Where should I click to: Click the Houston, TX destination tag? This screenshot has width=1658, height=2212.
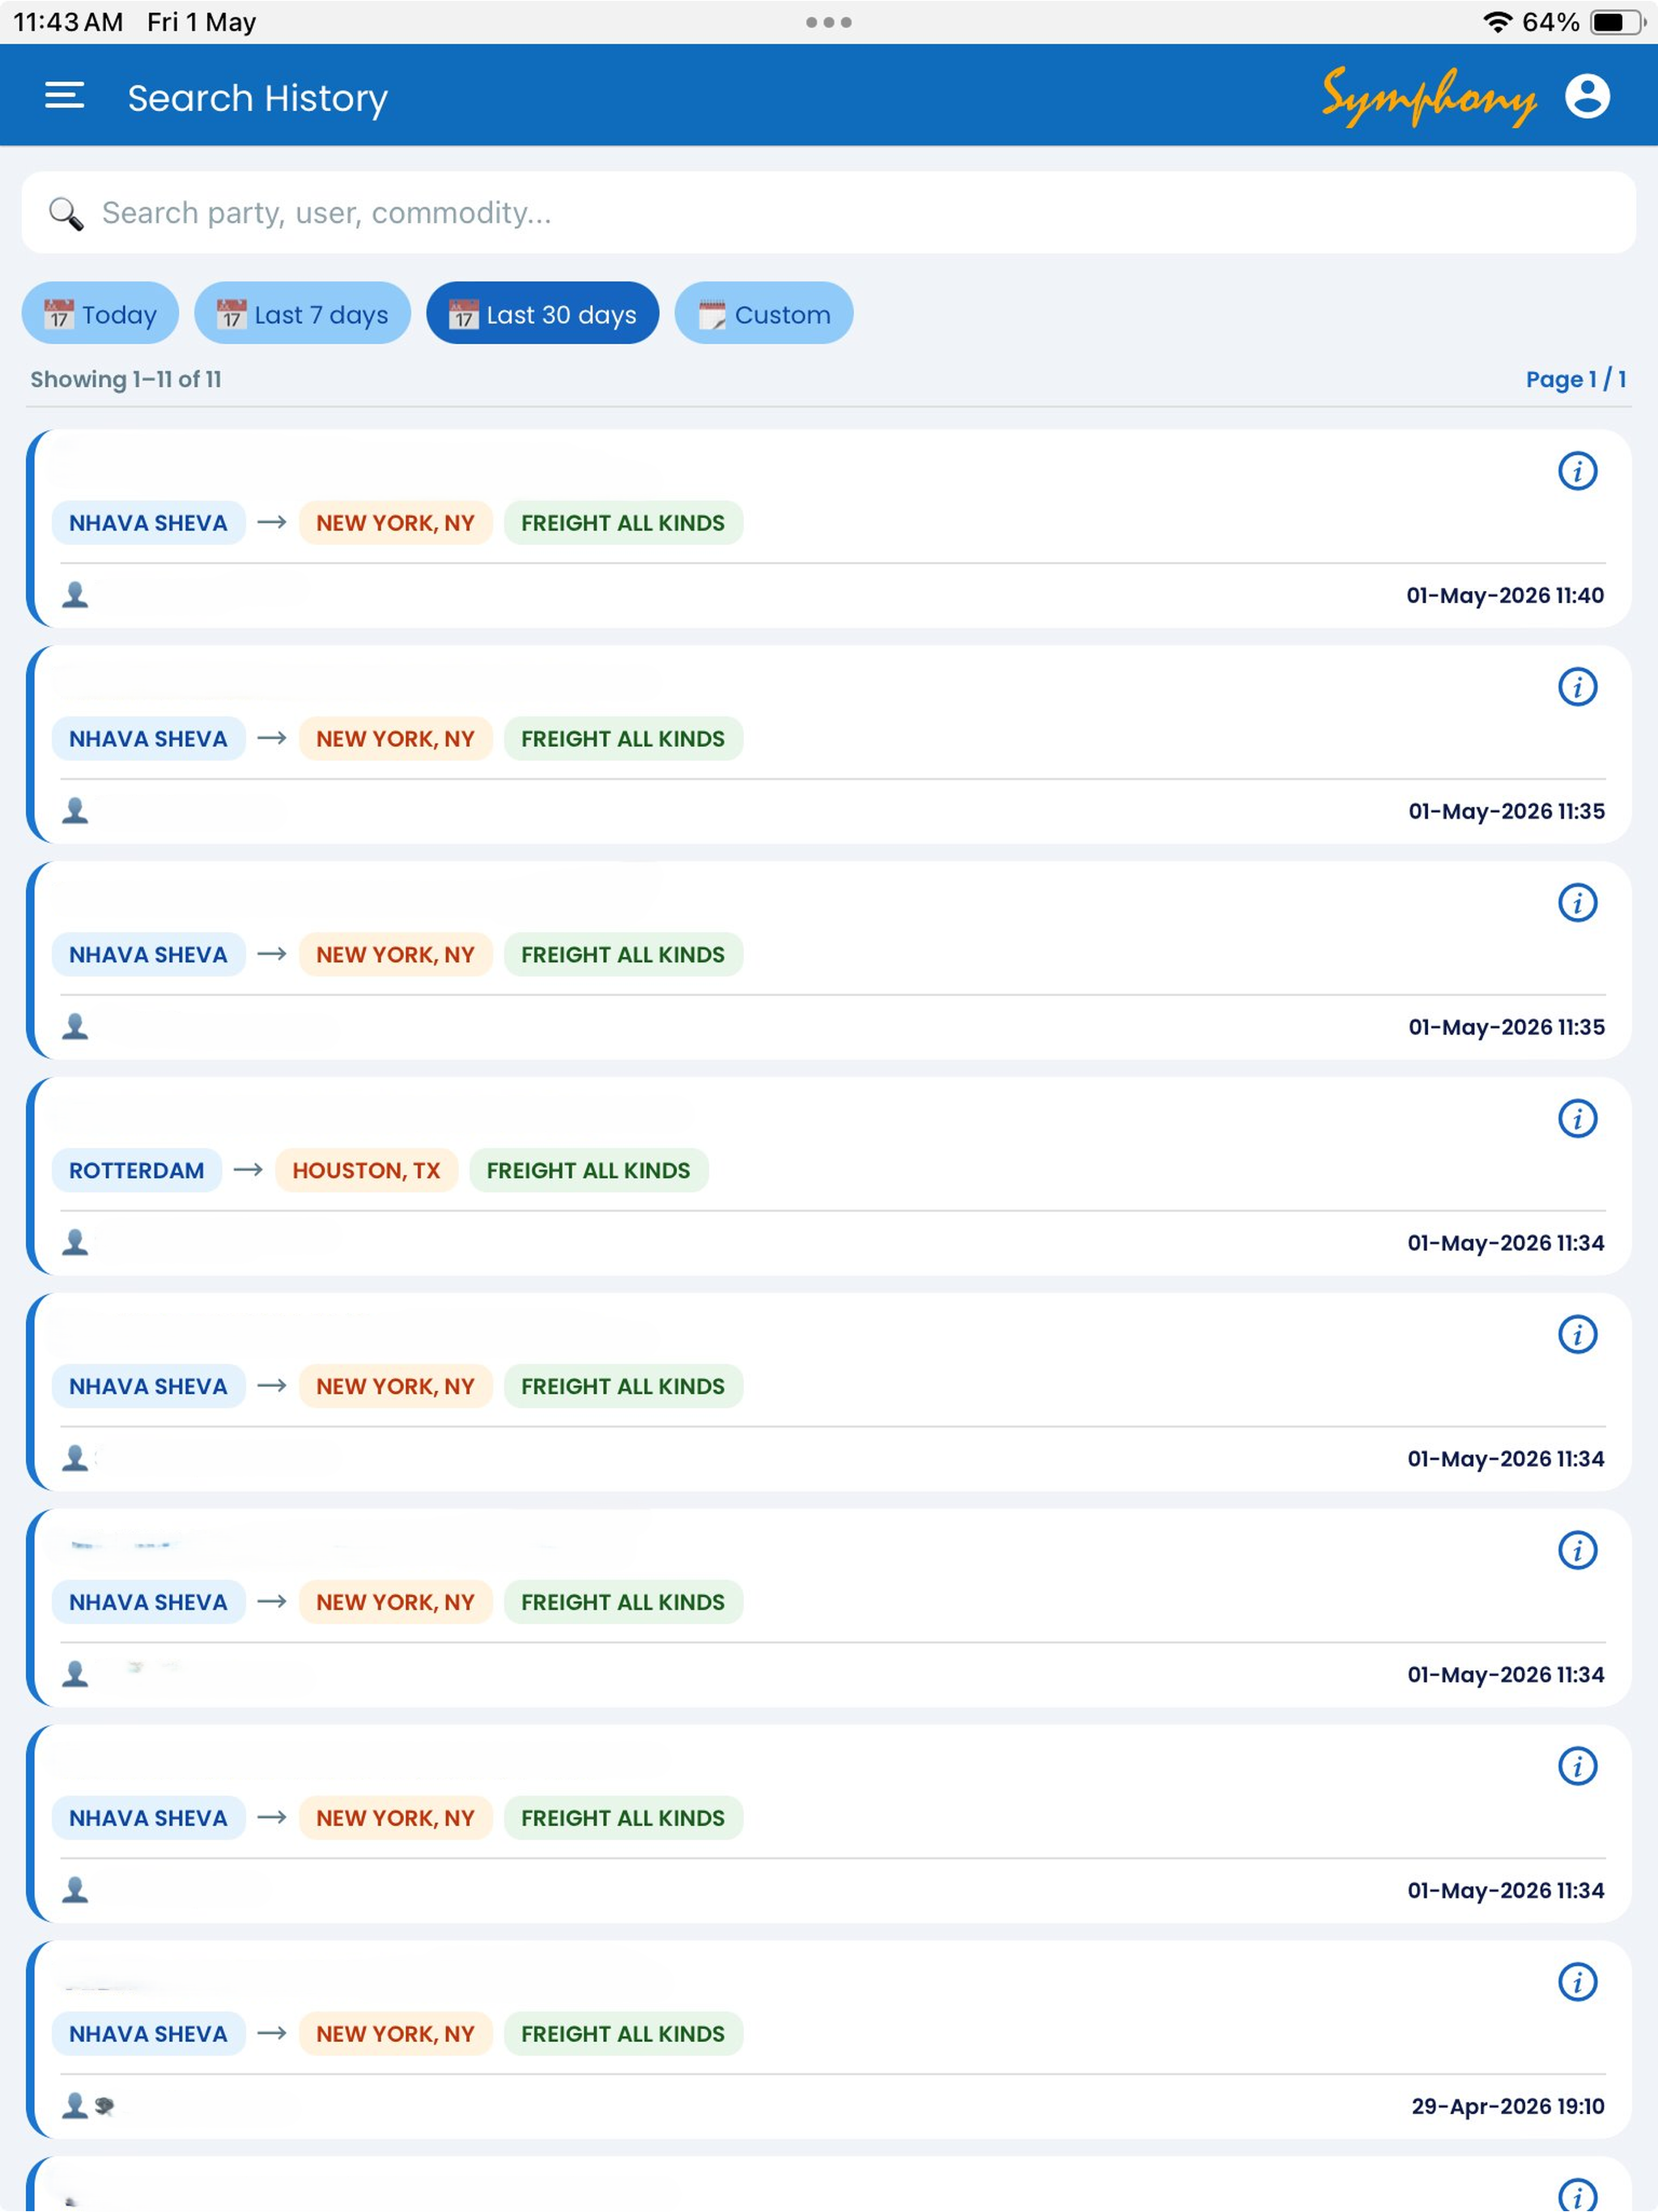(x=366, y=1171)
